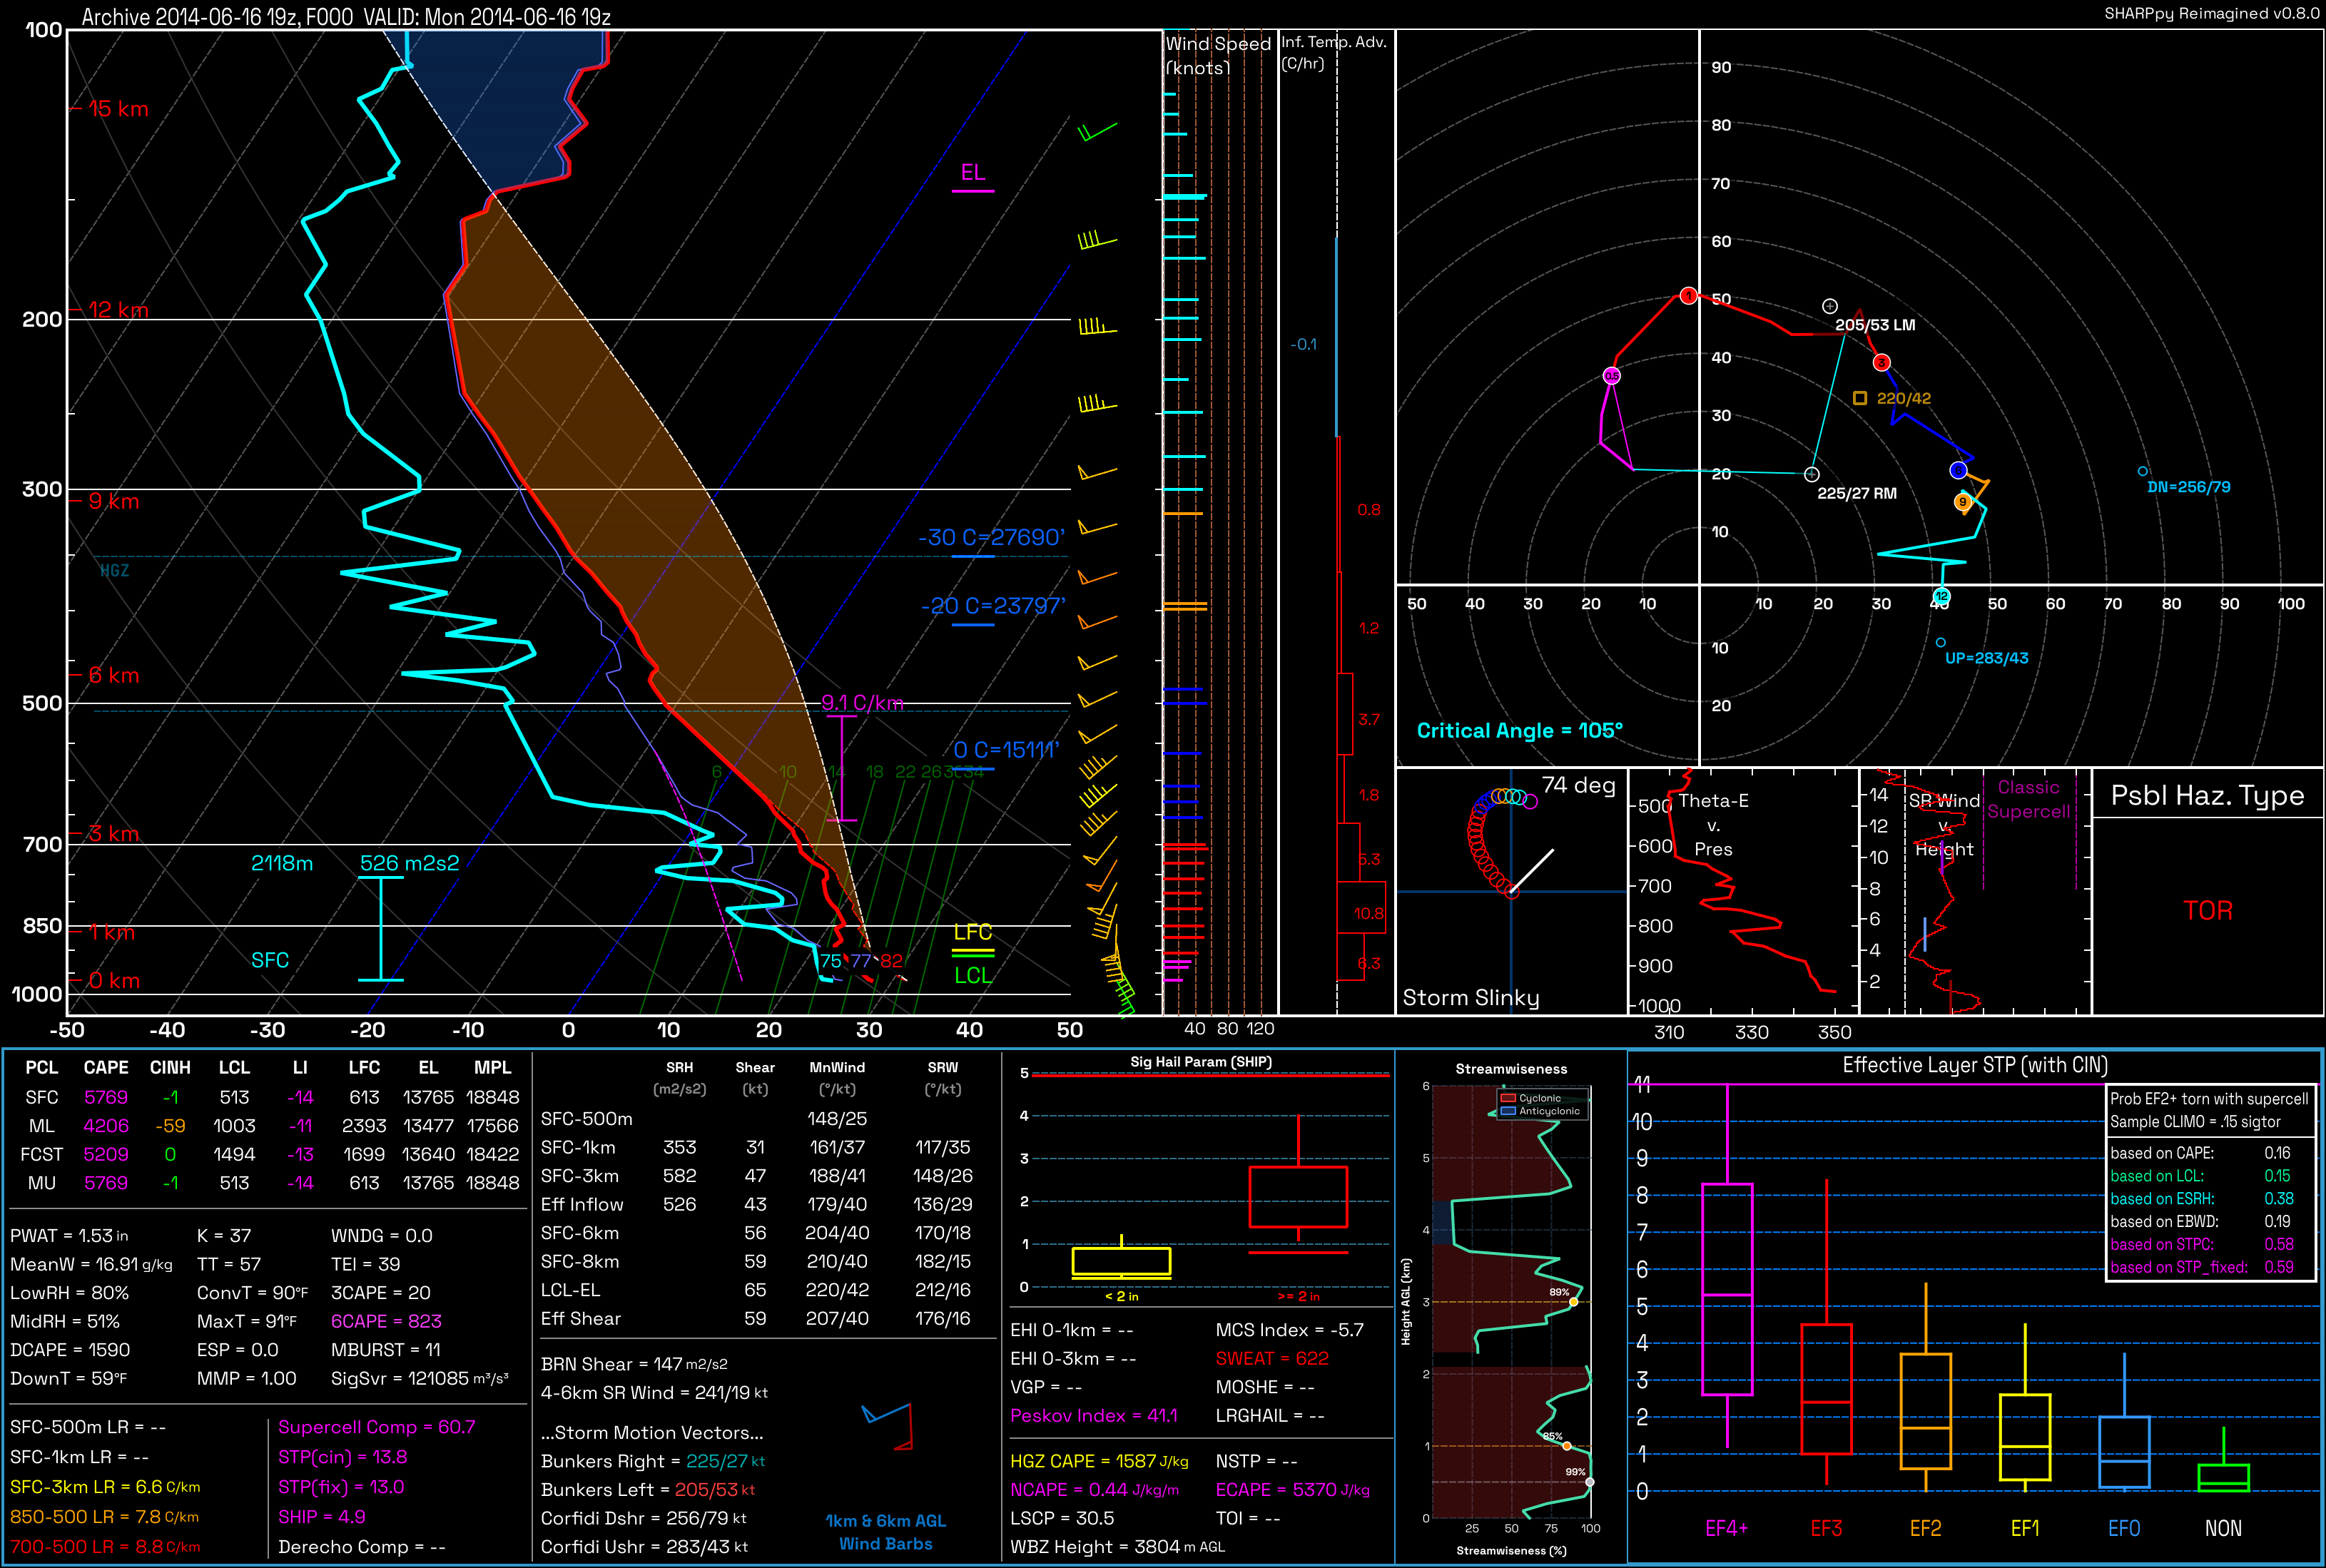Select the 205/53 LM storm motion marker
Image resolution: width=2326 pixels, height=1568 pixels.
coord(1829,306)
